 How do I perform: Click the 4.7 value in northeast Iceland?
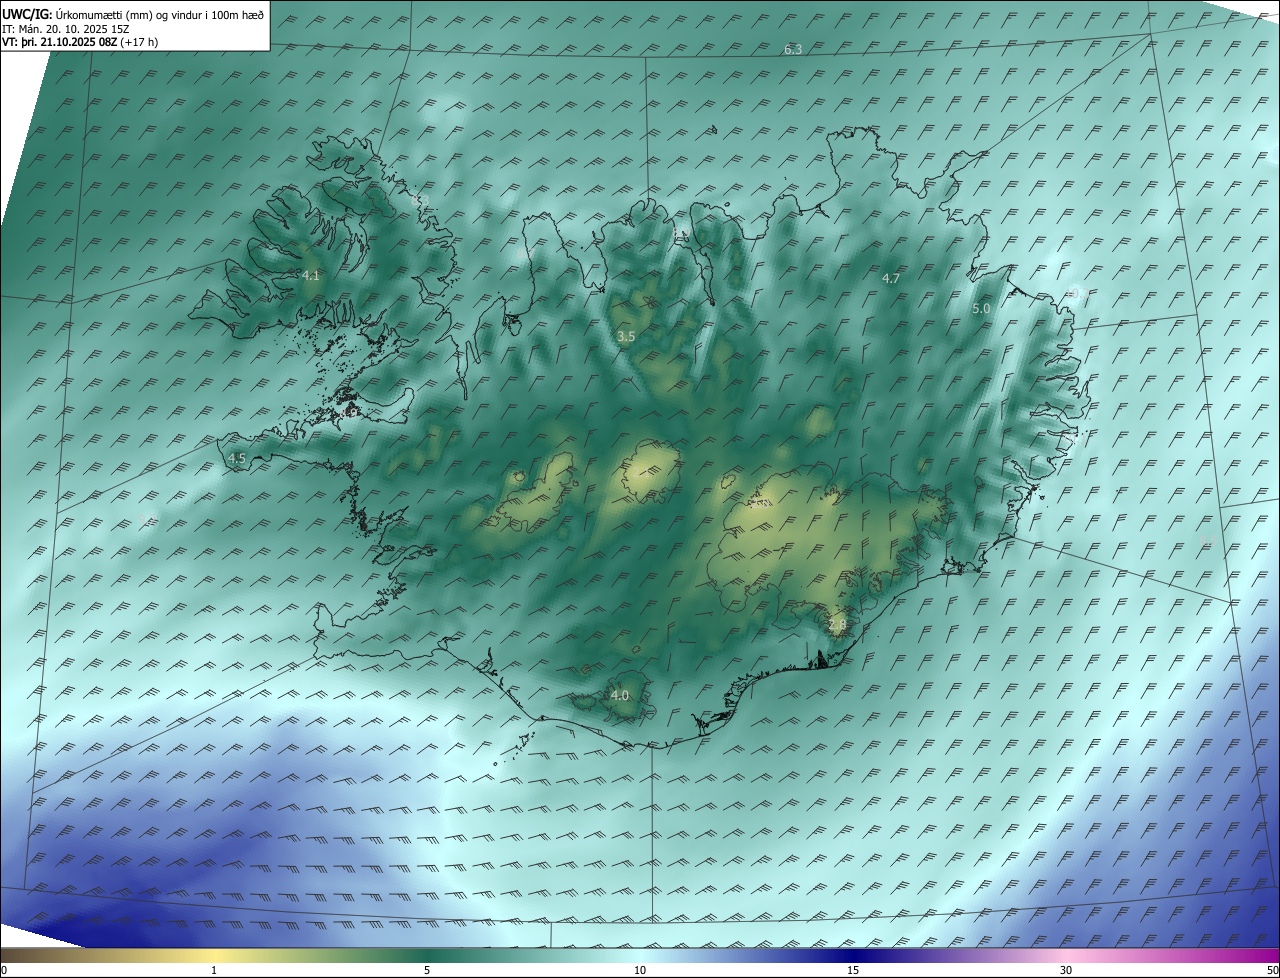click(x=891, y=278)
